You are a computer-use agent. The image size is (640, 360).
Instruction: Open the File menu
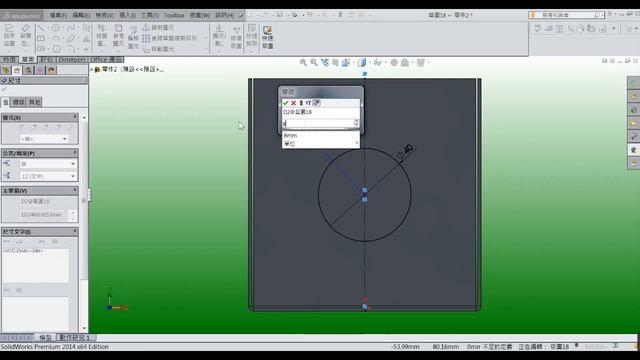click(x=58, y=15)
